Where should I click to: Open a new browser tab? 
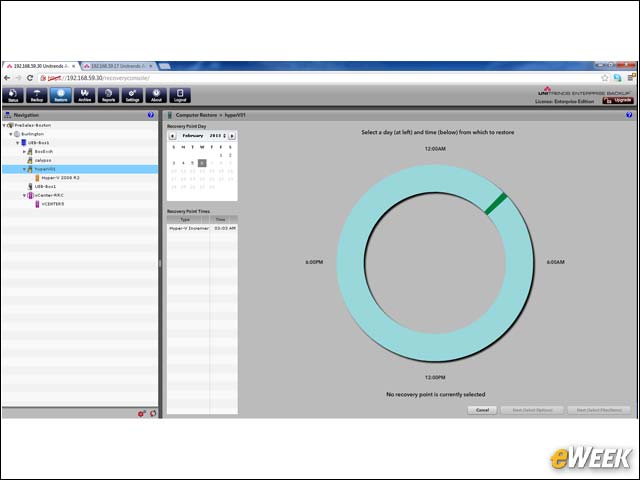point(164,66)
